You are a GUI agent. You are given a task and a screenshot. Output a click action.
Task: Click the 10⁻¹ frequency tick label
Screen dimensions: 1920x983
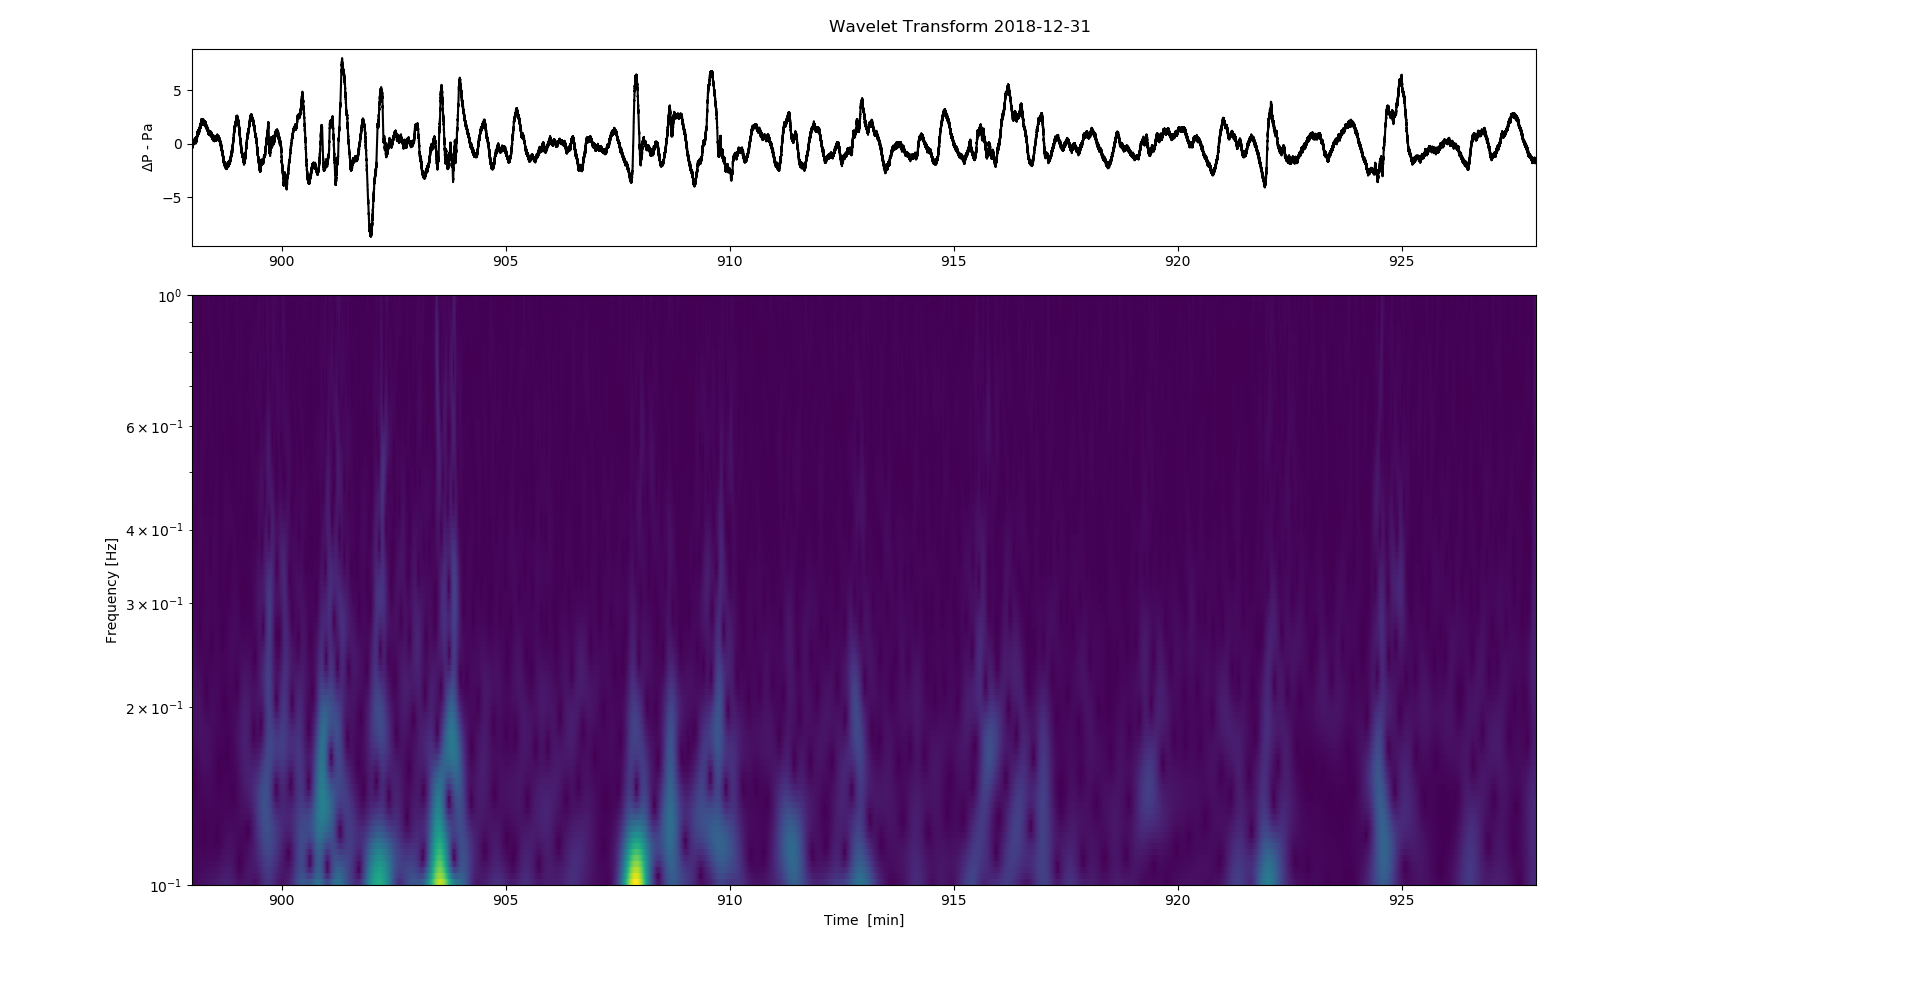tap(166, 885)
